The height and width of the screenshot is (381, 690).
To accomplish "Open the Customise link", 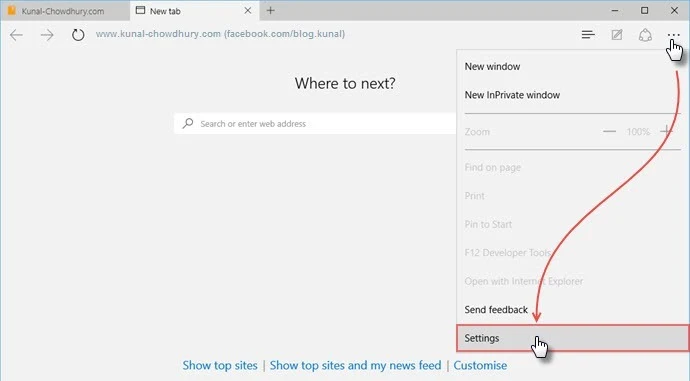I will 480,366.
